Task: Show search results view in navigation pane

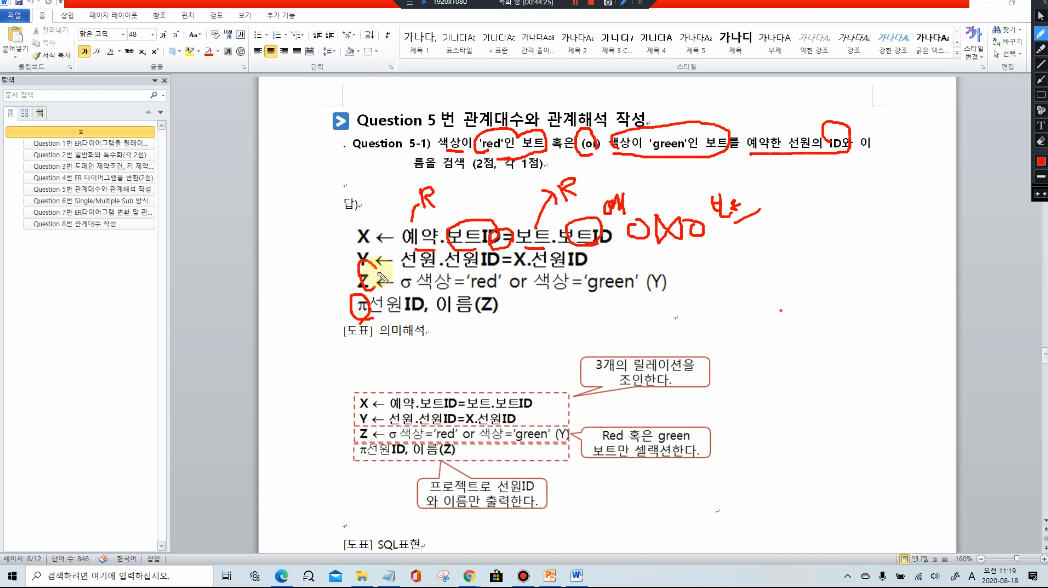Action: (x=39, y=113)
